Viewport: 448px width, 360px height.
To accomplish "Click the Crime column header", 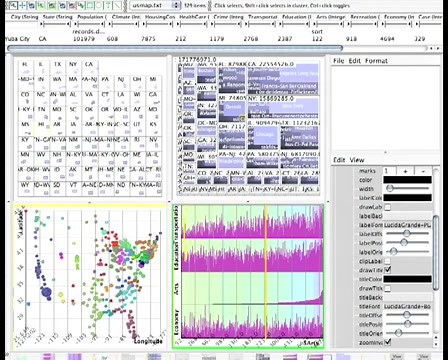I will click(228, 17).
